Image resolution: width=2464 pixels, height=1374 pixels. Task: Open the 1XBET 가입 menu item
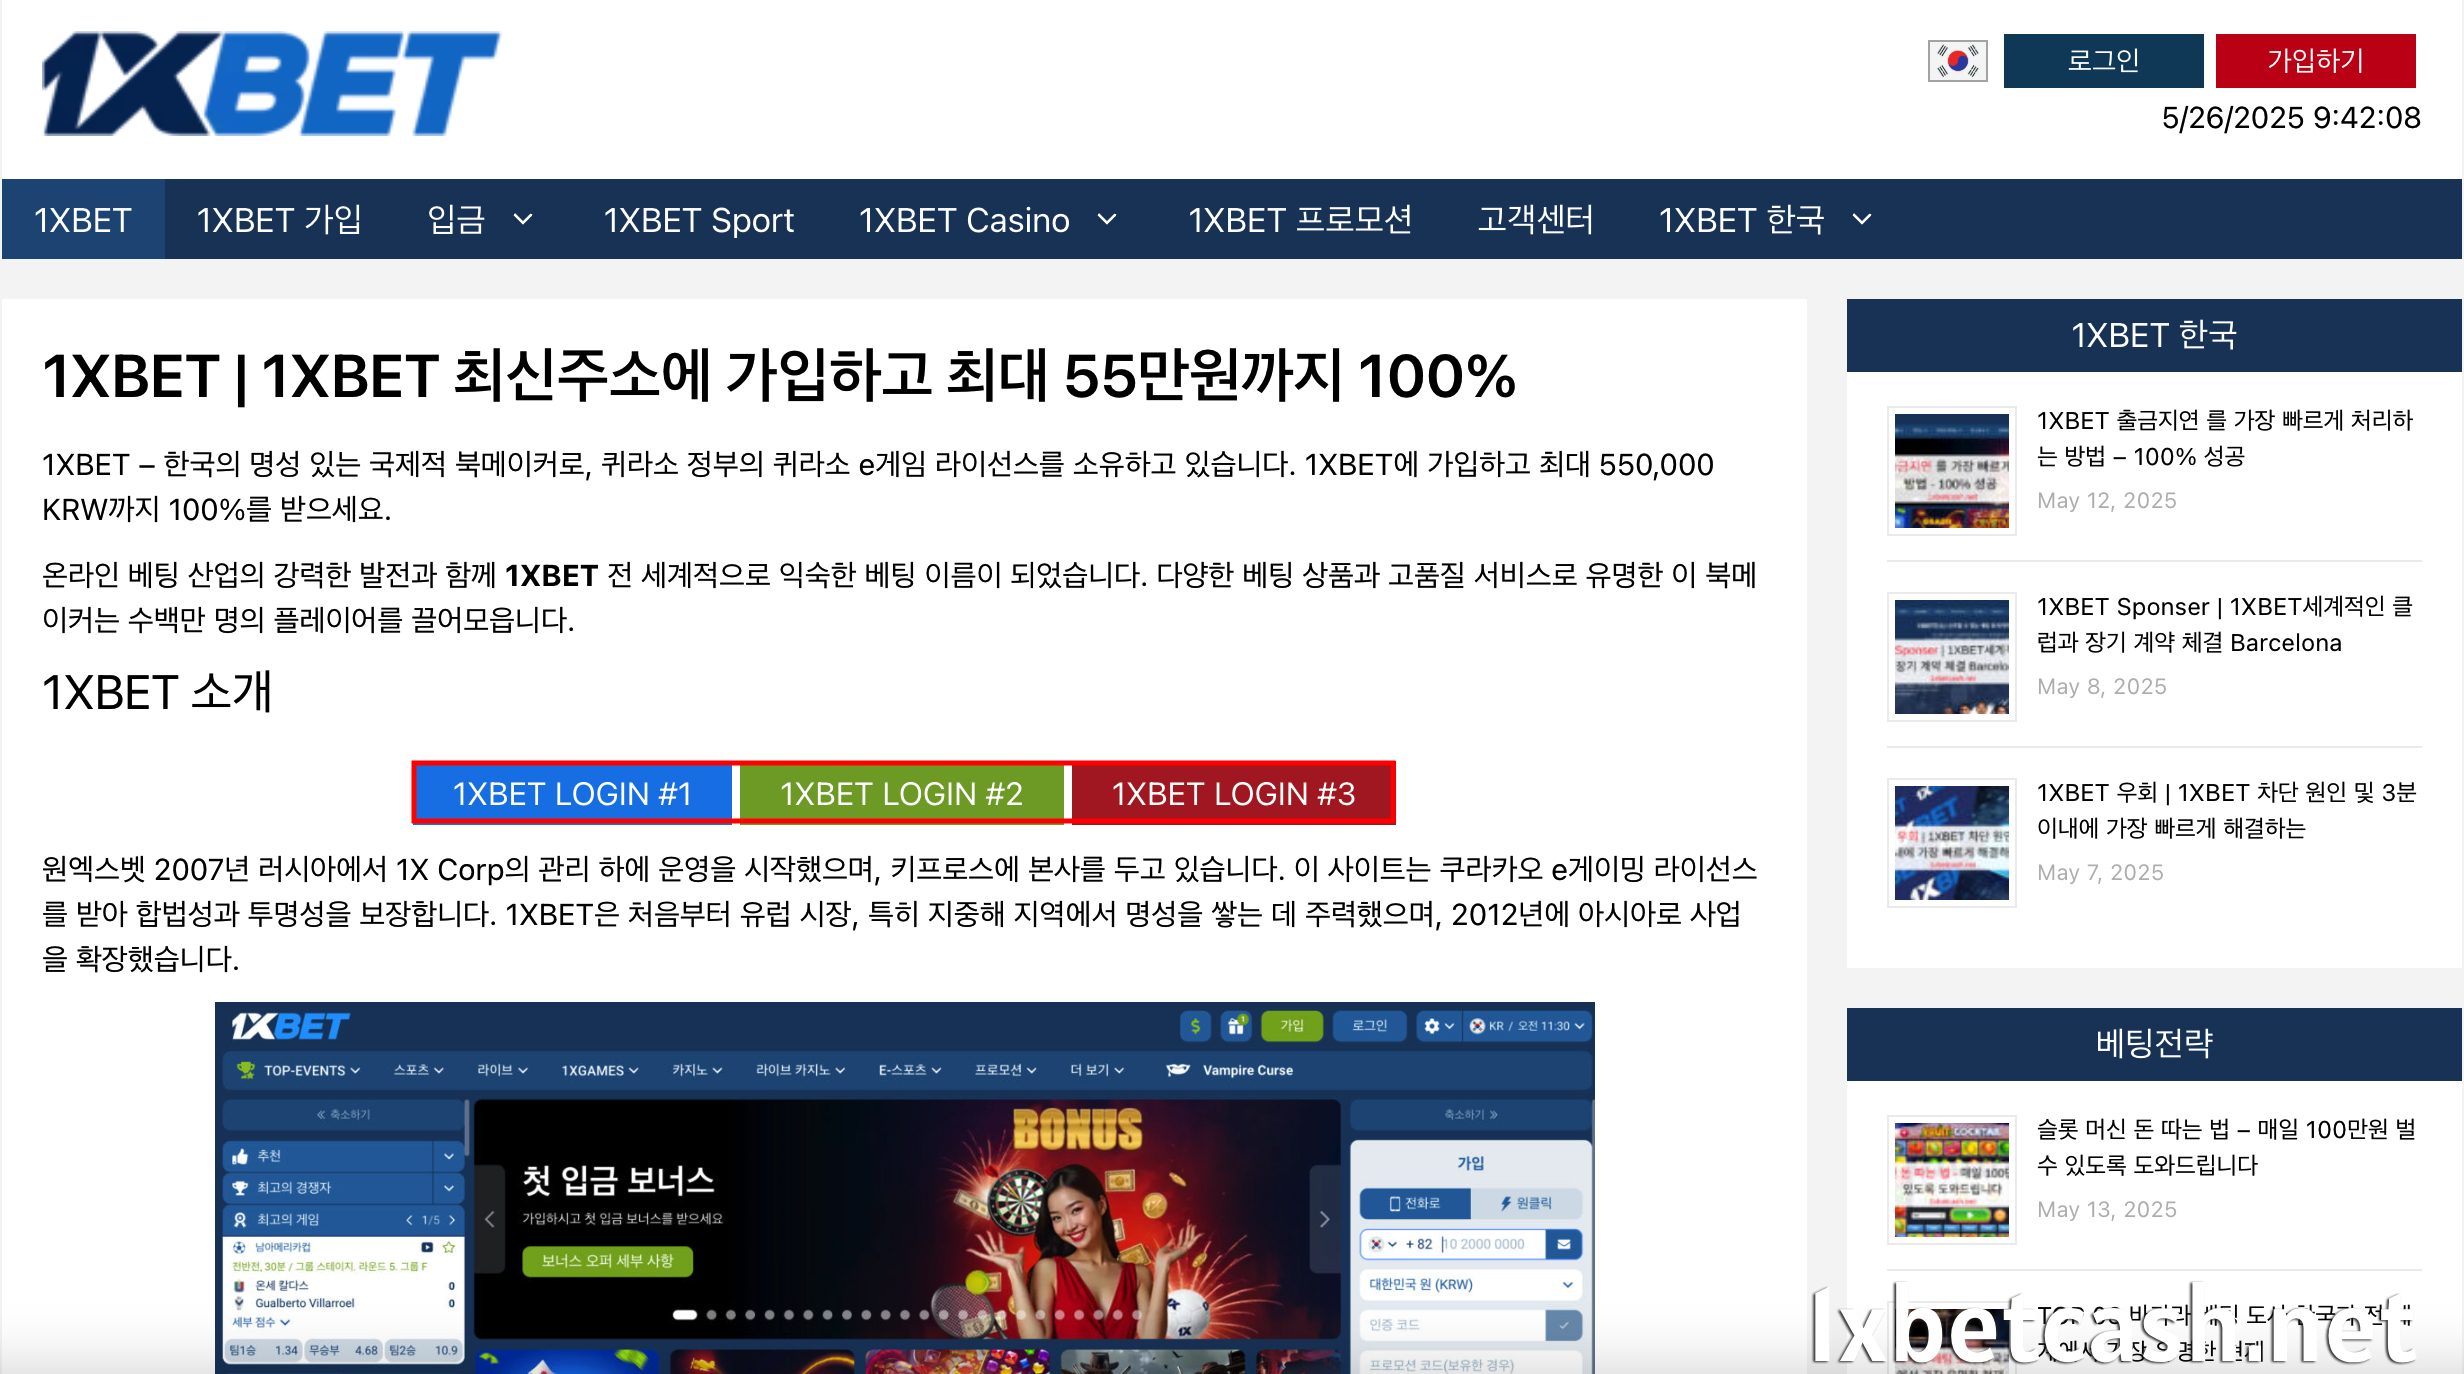click(279, 219)
